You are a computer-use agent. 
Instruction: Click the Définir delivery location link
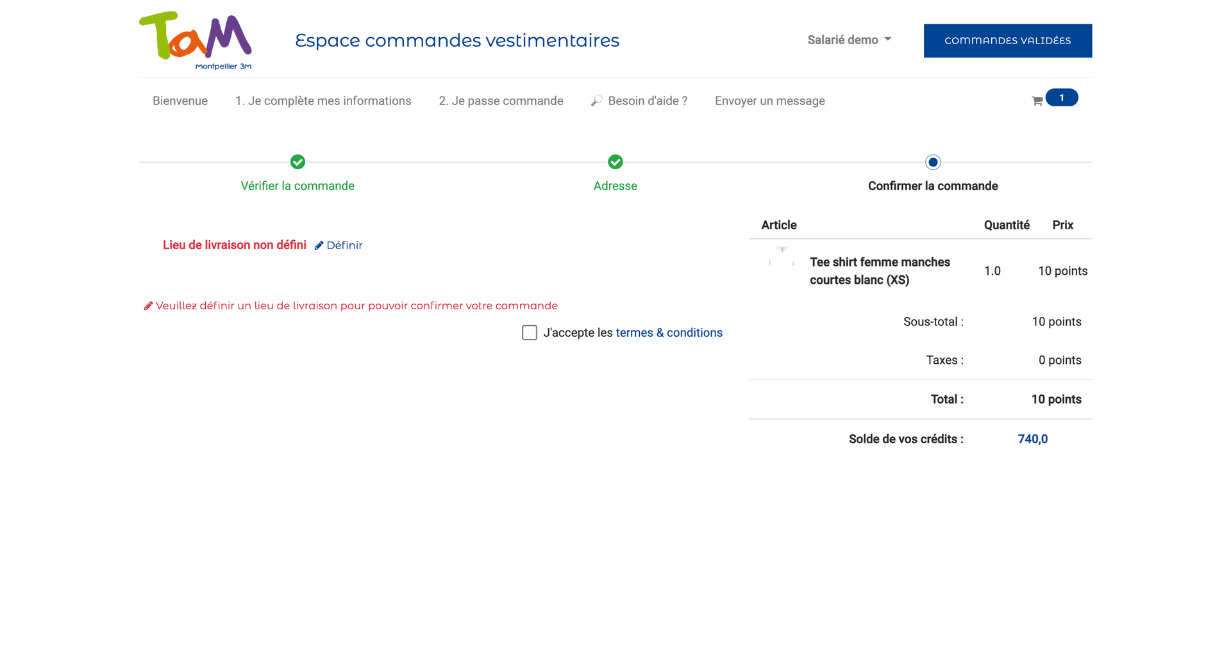(x=344, y=246)
